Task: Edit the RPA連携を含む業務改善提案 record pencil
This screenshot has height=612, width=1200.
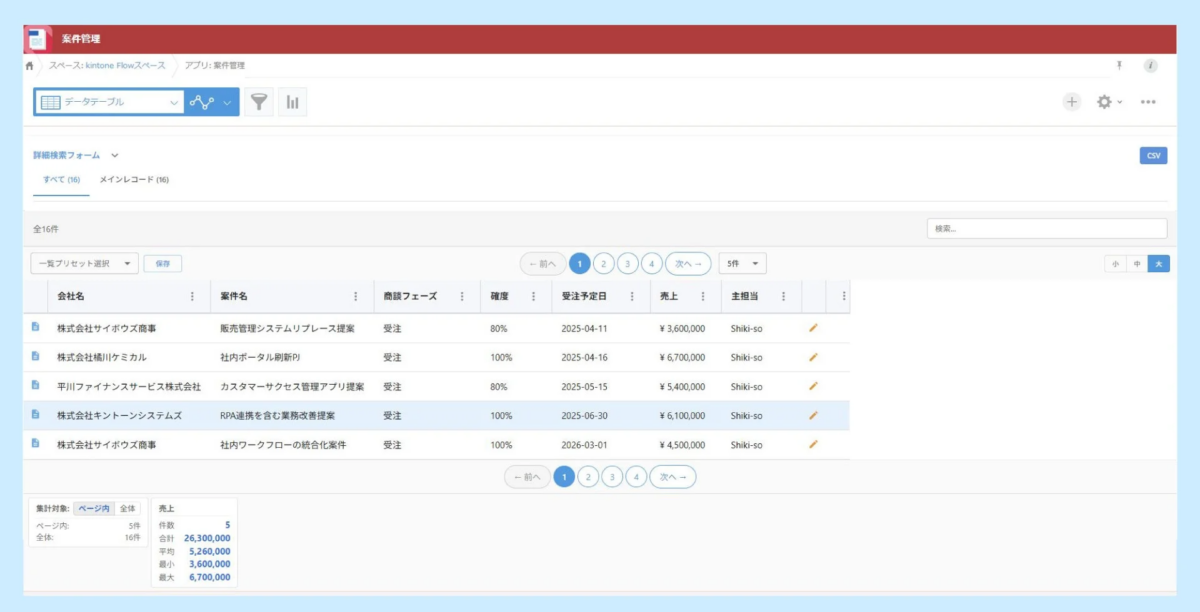Action: [x=813, y=414]
